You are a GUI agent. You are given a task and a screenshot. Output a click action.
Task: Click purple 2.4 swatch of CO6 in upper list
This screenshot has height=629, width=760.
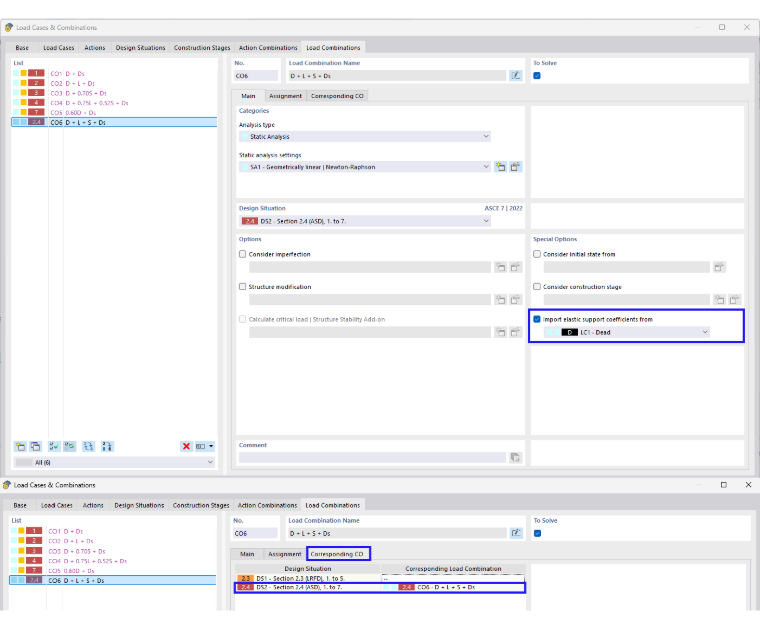36,122
